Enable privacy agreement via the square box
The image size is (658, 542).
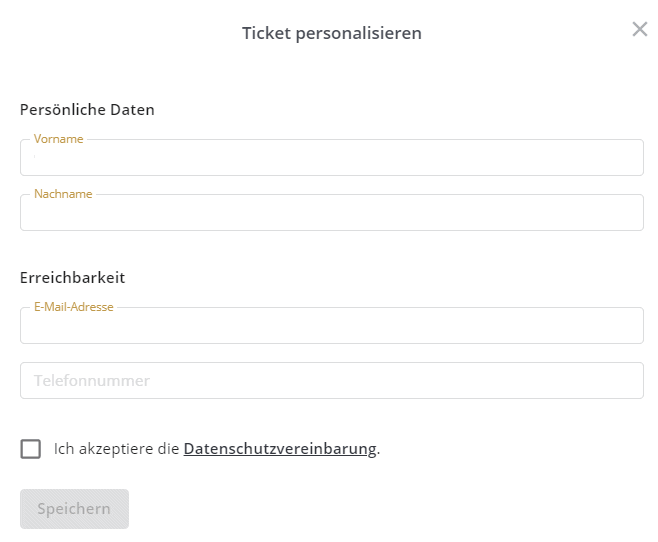pyautogui.click(x=31, y=449)
